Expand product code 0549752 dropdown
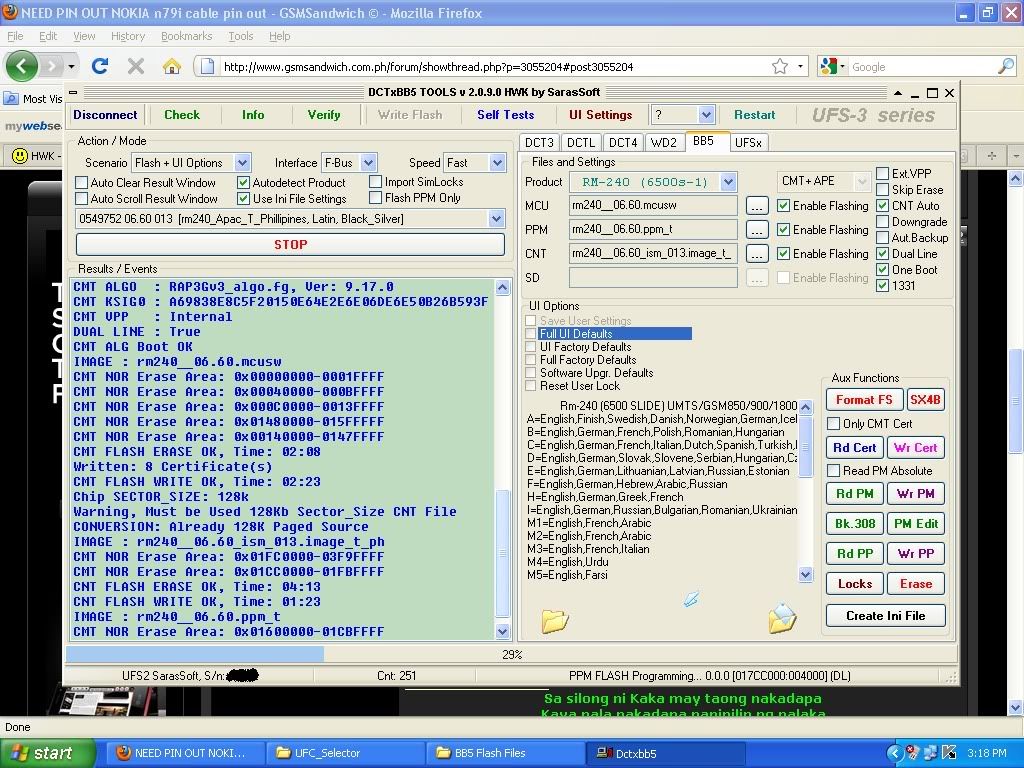Image resolution: width=1024 pixels, height=768 pixels. click(496, 219)
